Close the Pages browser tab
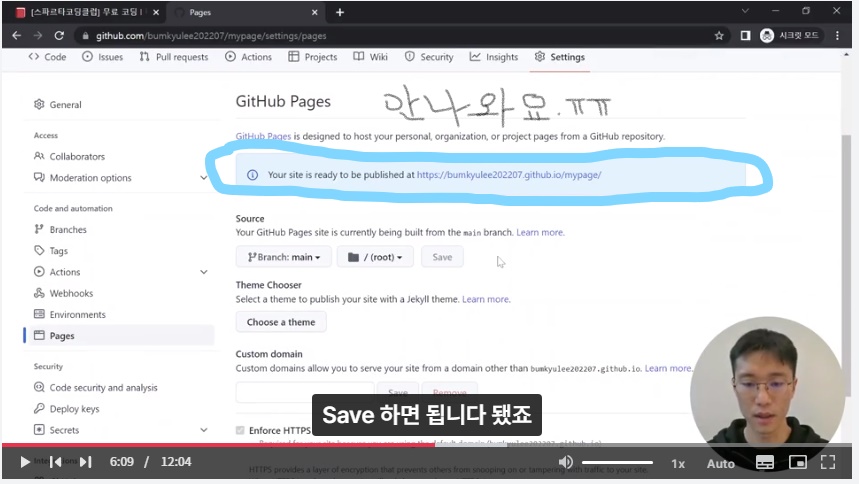 (314, 12)
